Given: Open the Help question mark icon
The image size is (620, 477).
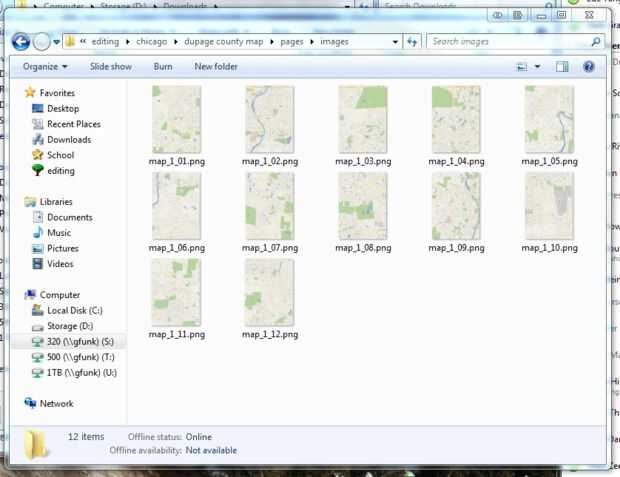Looking at the screenshot, I should click(588, 66).
